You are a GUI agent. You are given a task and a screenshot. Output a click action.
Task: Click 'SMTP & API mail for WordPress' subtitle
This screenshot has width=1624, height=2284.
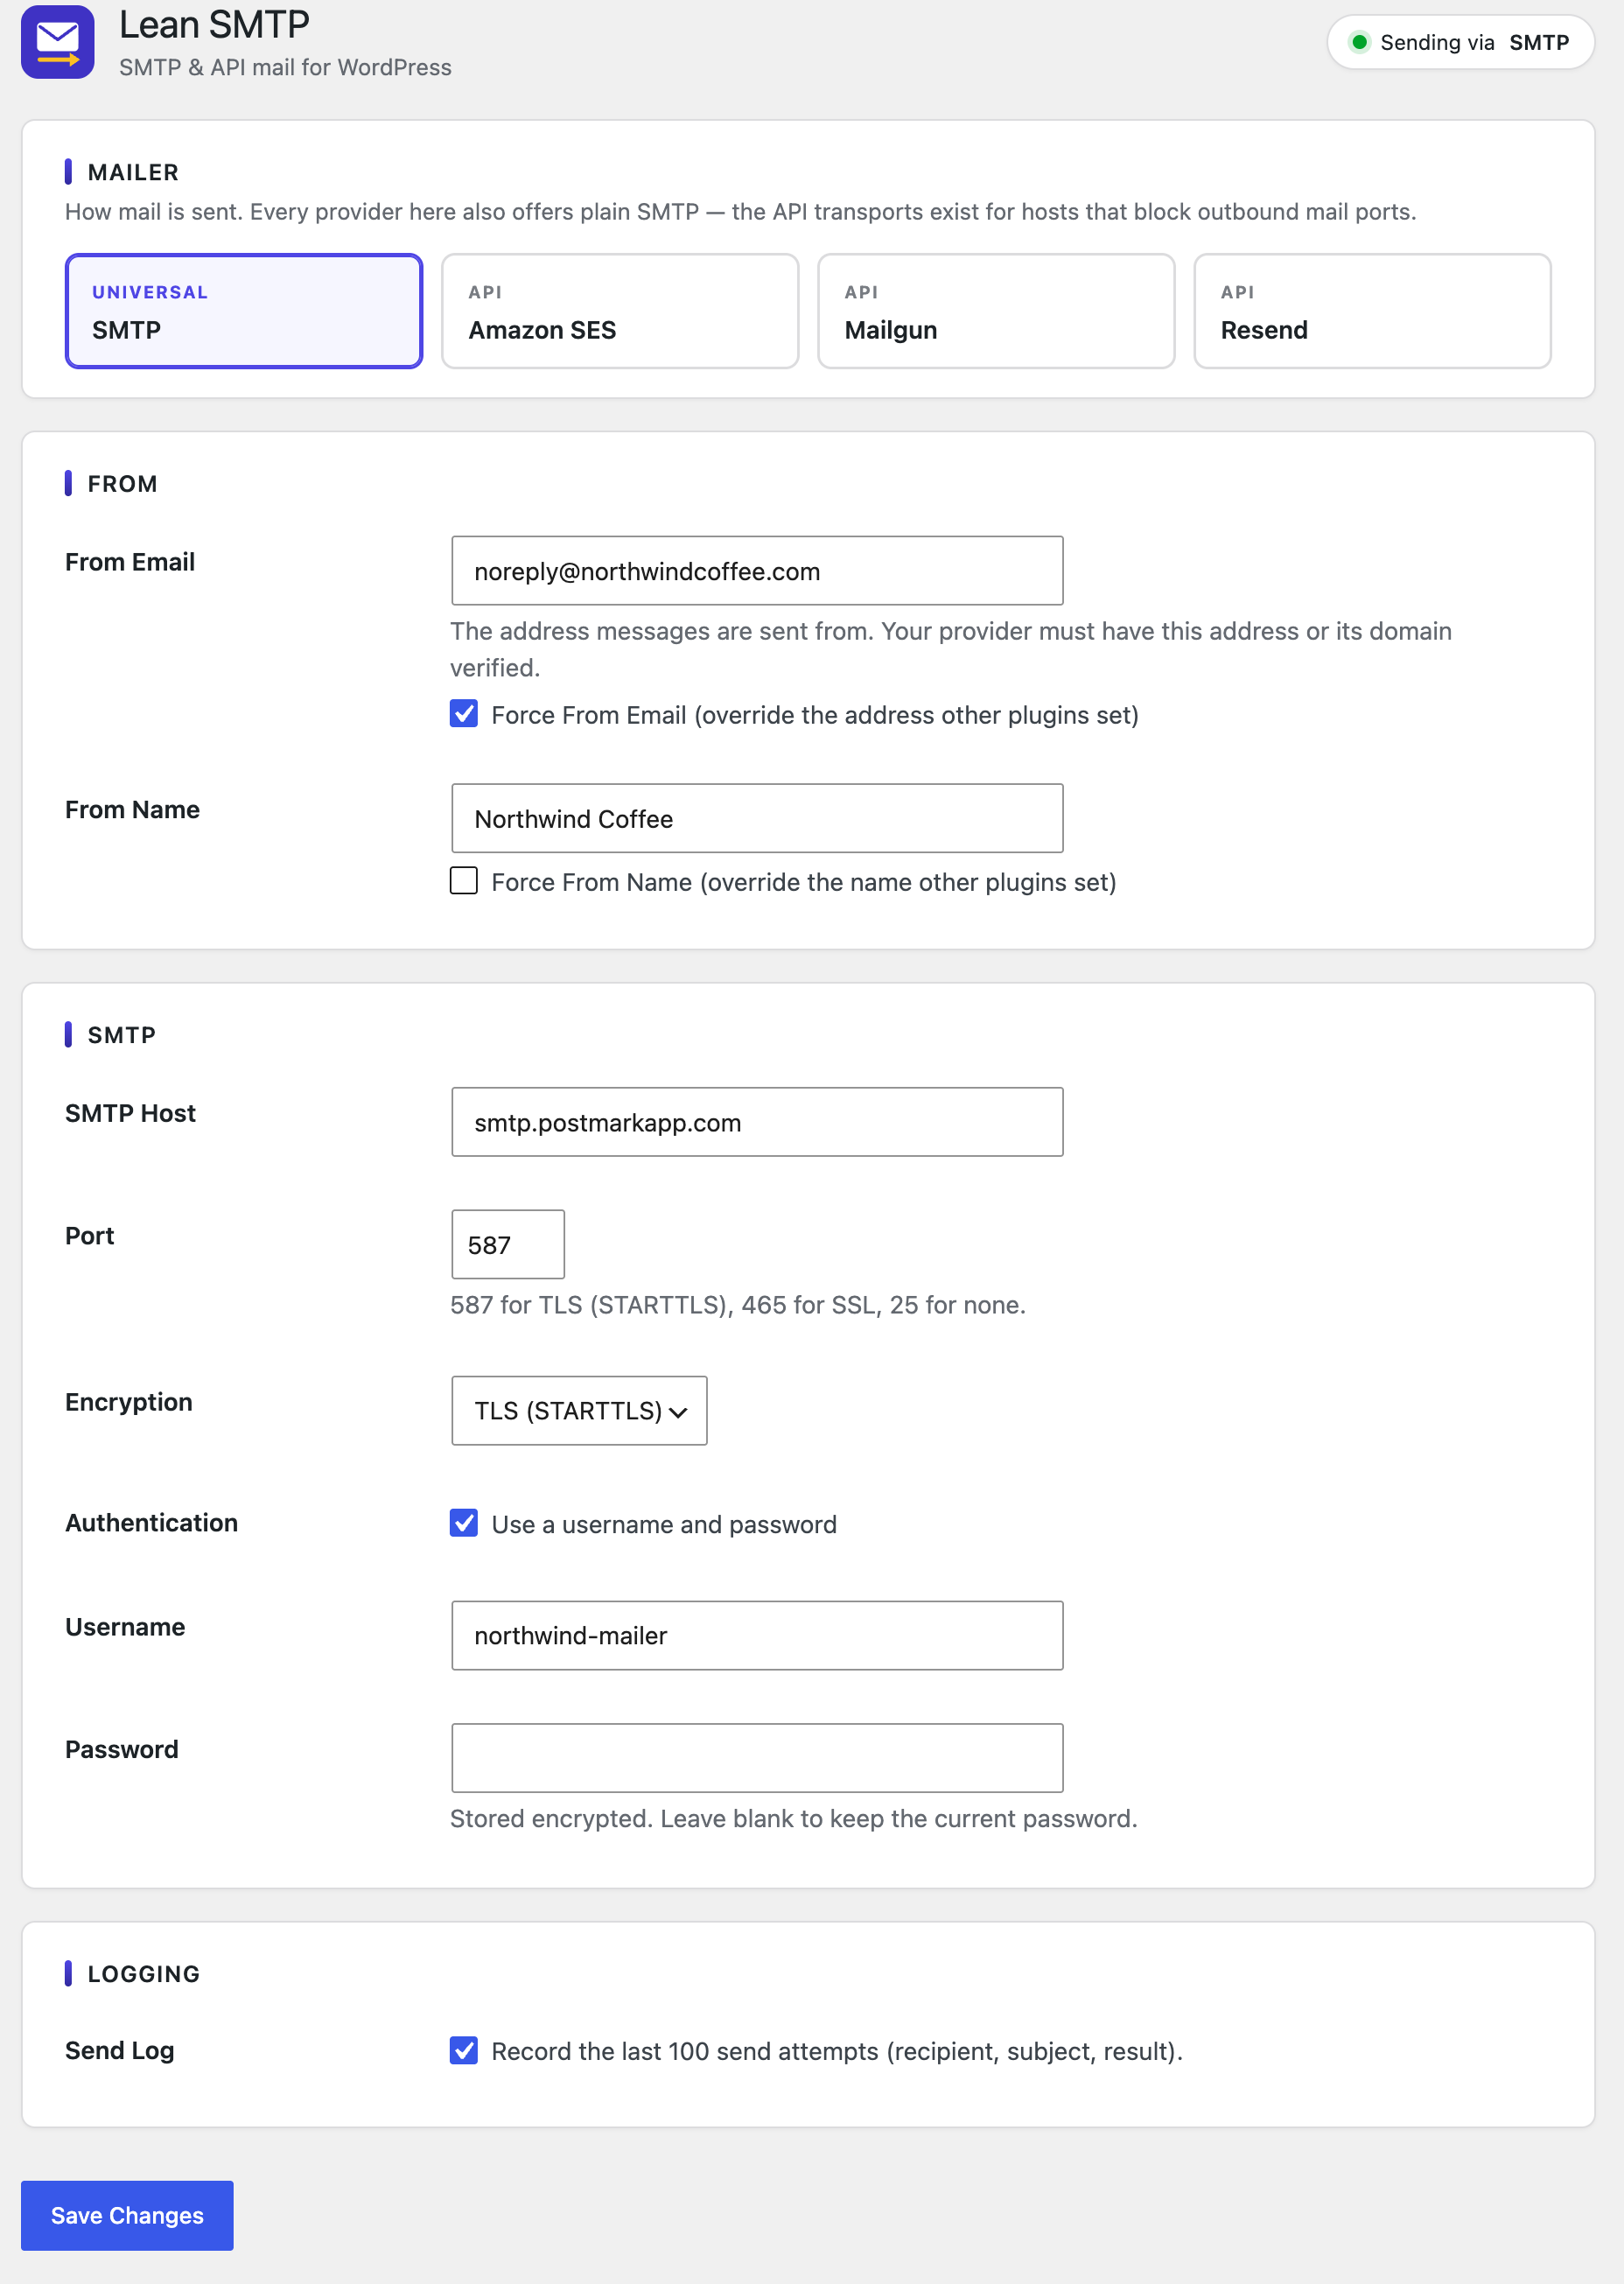coord(285,67)
